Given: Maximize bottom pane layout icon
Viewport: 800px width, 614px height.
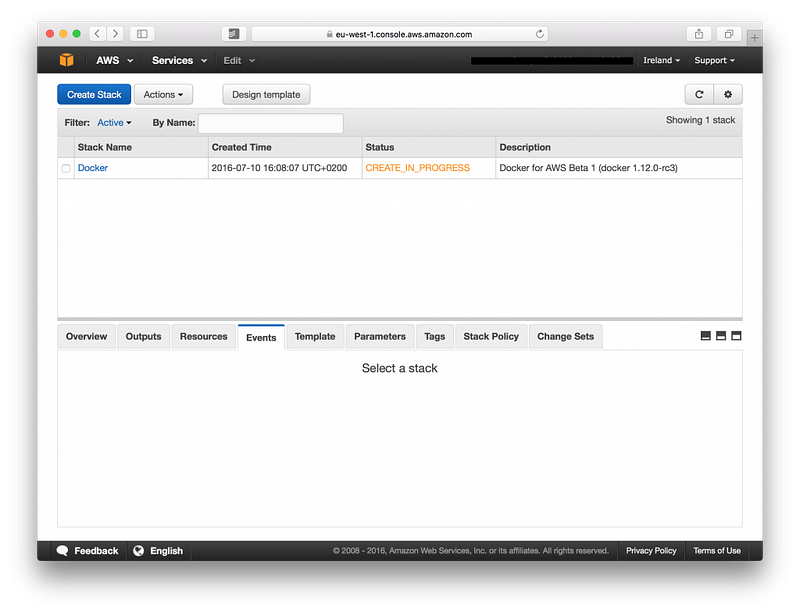Looking at the screenshot, I should pyautogui.click(x=736, y=336).
